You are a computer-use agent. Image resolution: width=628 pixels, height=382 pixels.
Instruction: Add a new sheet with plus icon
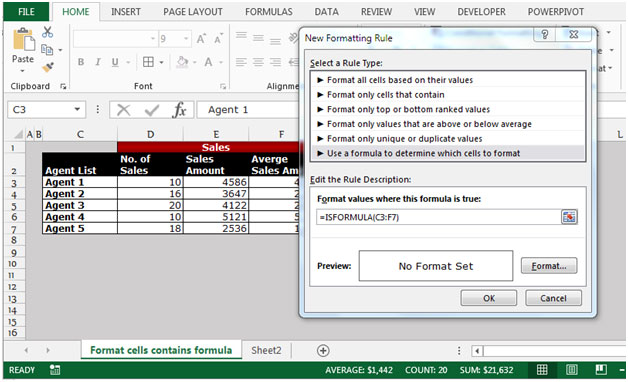pyautogui.click(x=323, y=351)
